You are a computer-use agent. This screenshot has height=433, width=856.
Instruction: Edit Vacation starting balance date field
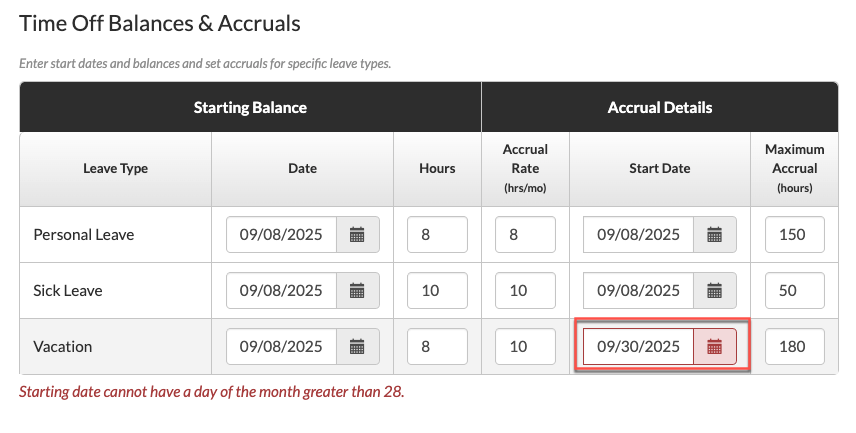(282, 347)
